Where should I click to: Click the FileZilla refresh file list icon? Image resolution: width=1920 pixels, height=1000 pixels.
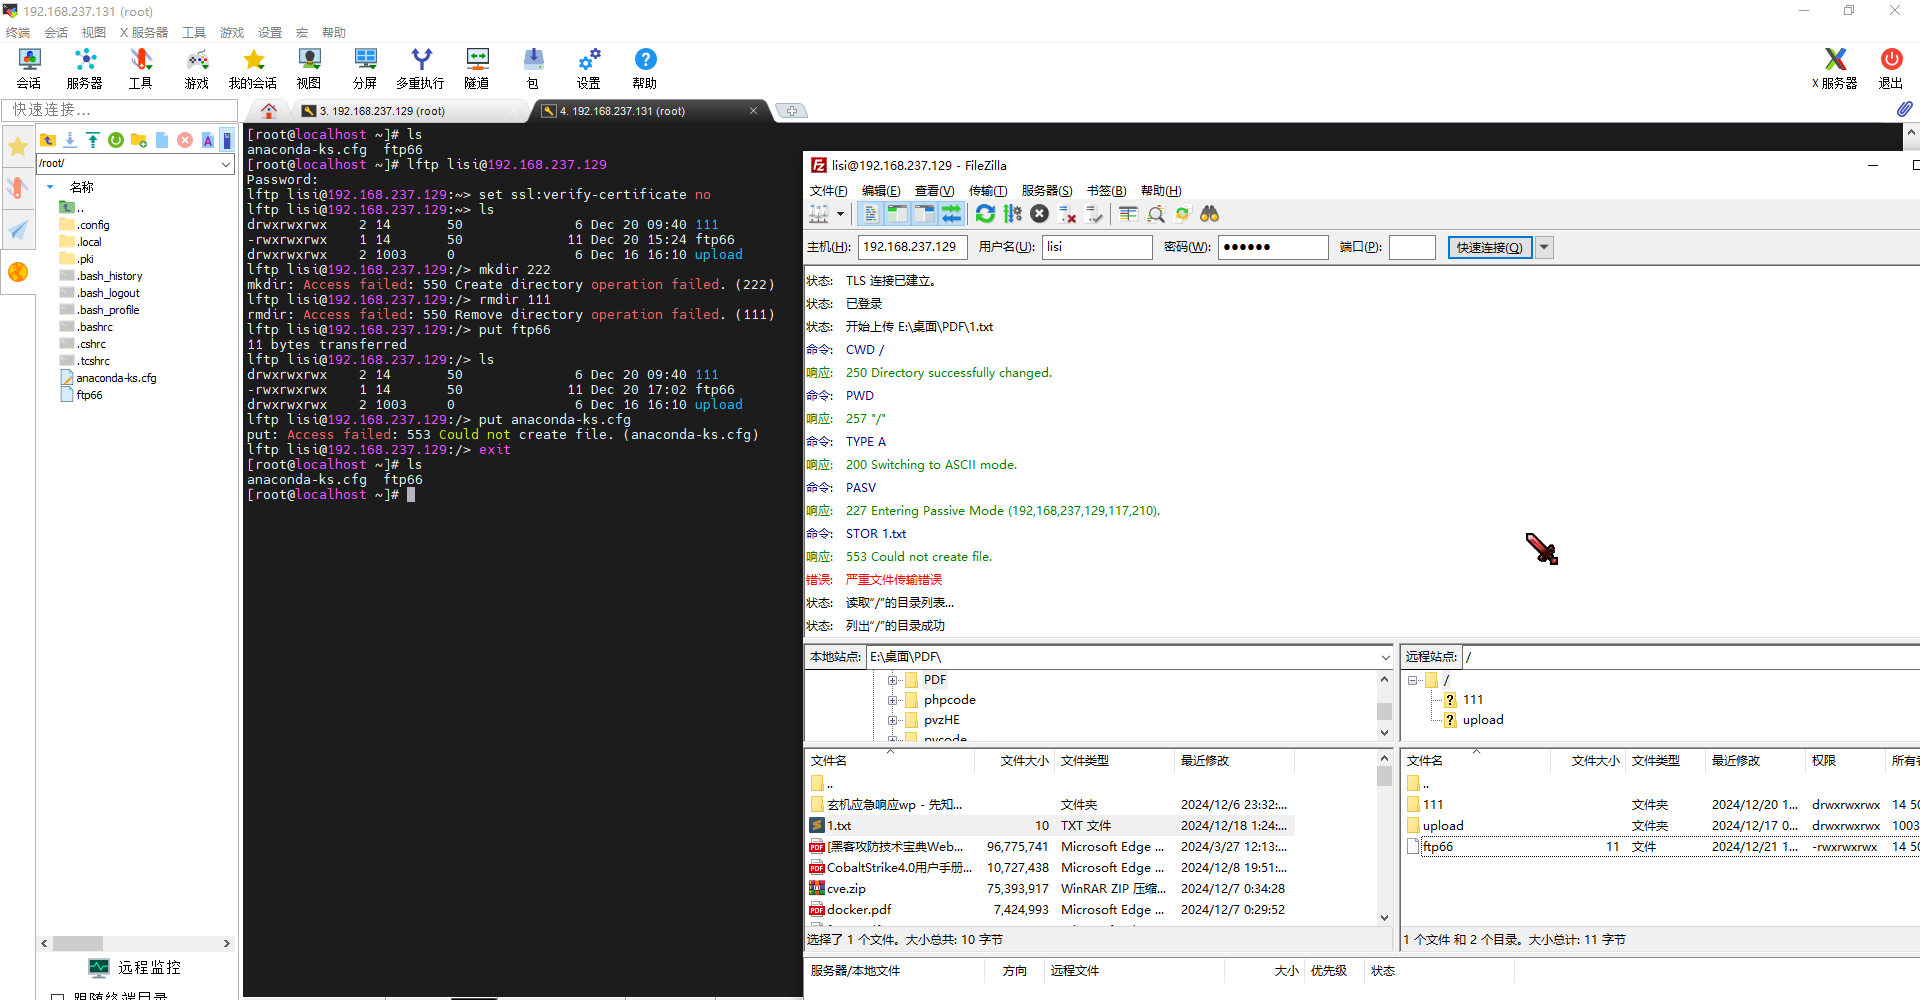pyautogui.click(x=985, y=214)
